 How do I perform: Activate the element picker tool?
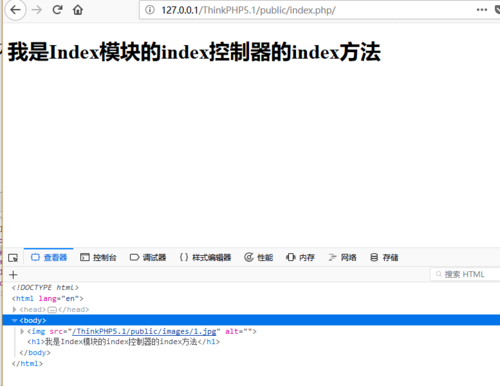(x=13, y=258)
